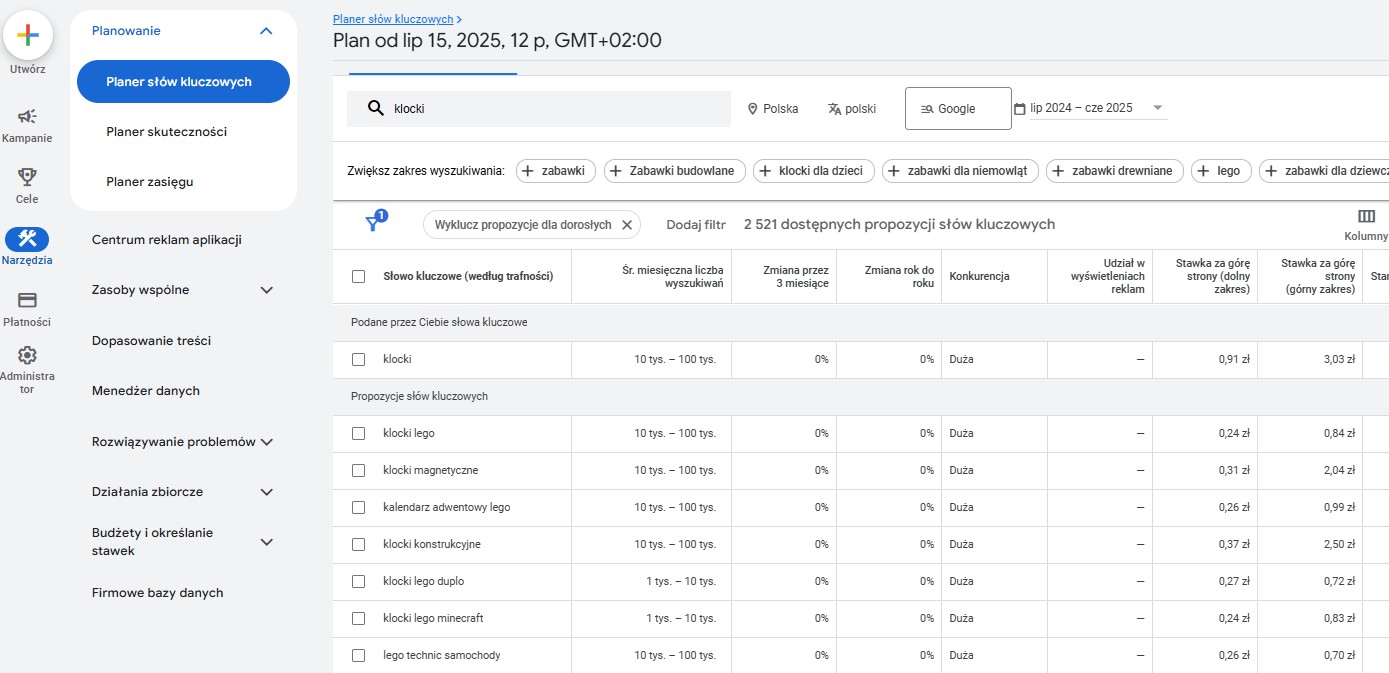Expand Zasoby wspólne section
This screenshot has height=673, width=1389.
(266, 290)
